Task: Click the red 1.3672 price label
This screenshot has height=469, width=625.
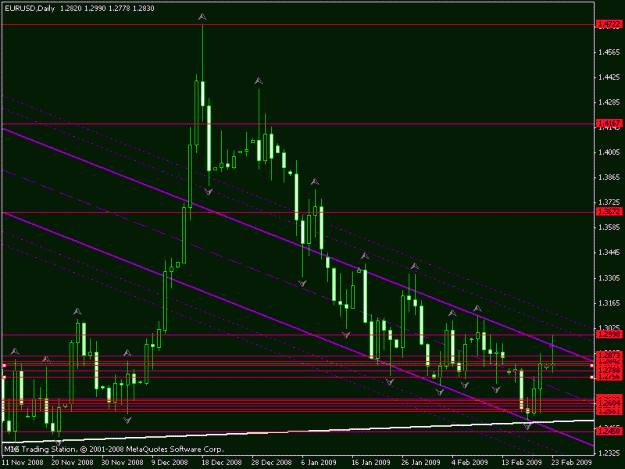Action: click(609, 212)
